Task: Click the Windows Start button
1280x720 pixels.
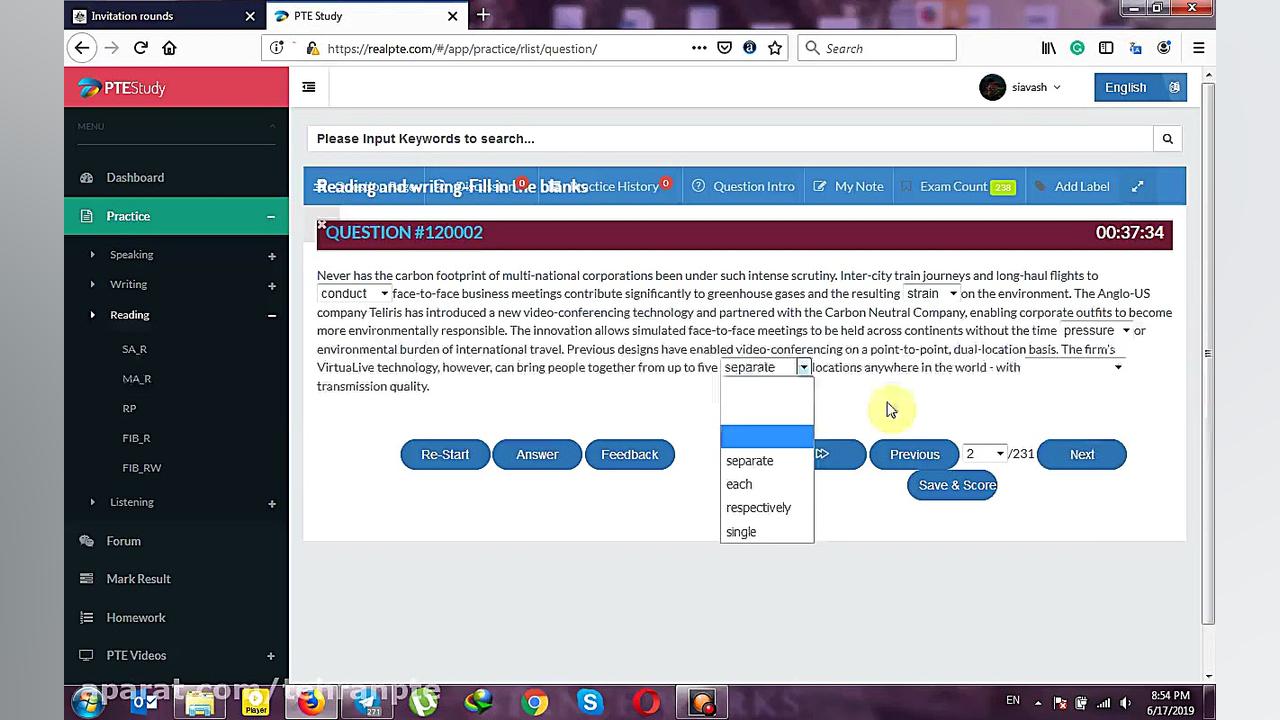Action: coord(87,702)
